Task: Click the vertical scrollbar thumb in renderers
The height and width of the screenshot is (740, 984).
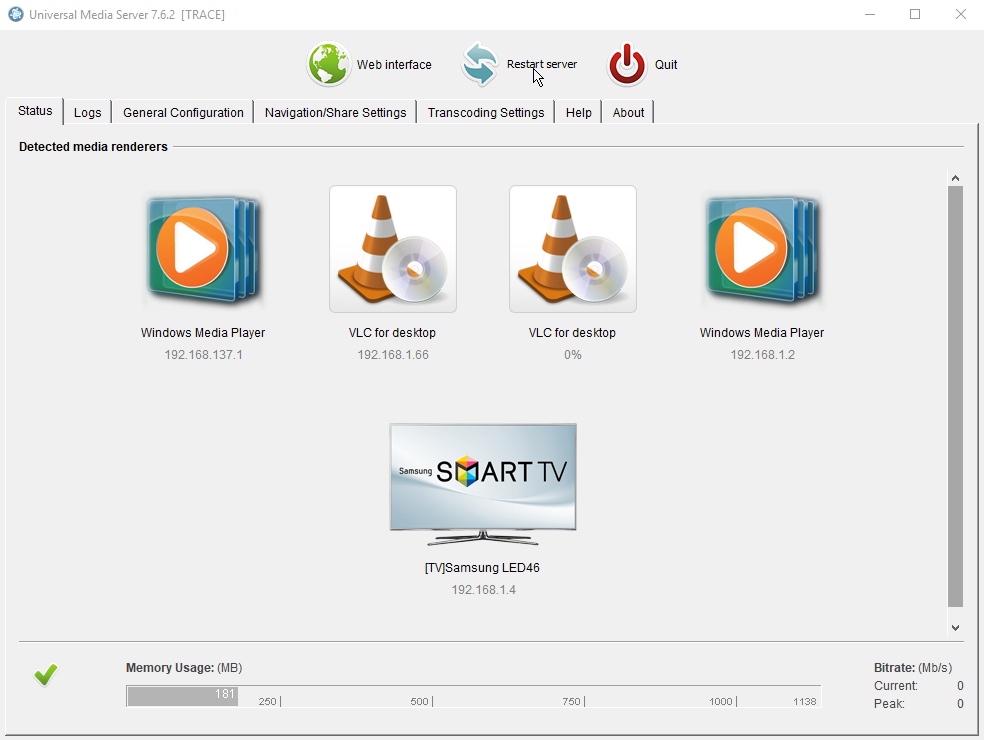Action: click(955, 397)
